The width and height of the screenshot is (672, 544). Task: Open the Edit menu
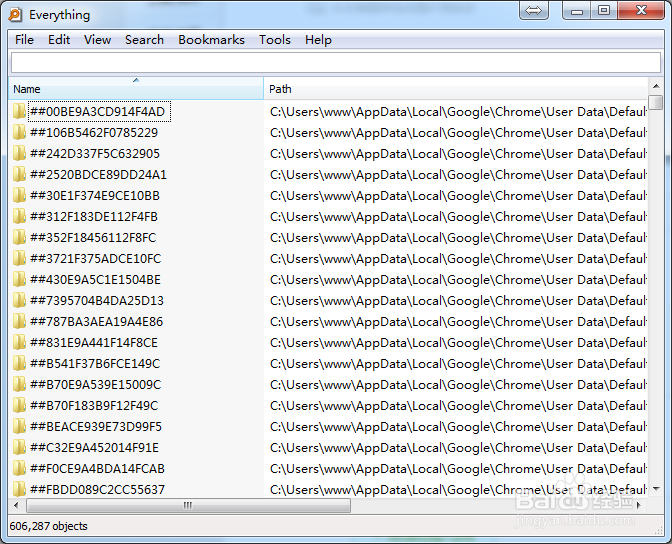tap(59, 40)
